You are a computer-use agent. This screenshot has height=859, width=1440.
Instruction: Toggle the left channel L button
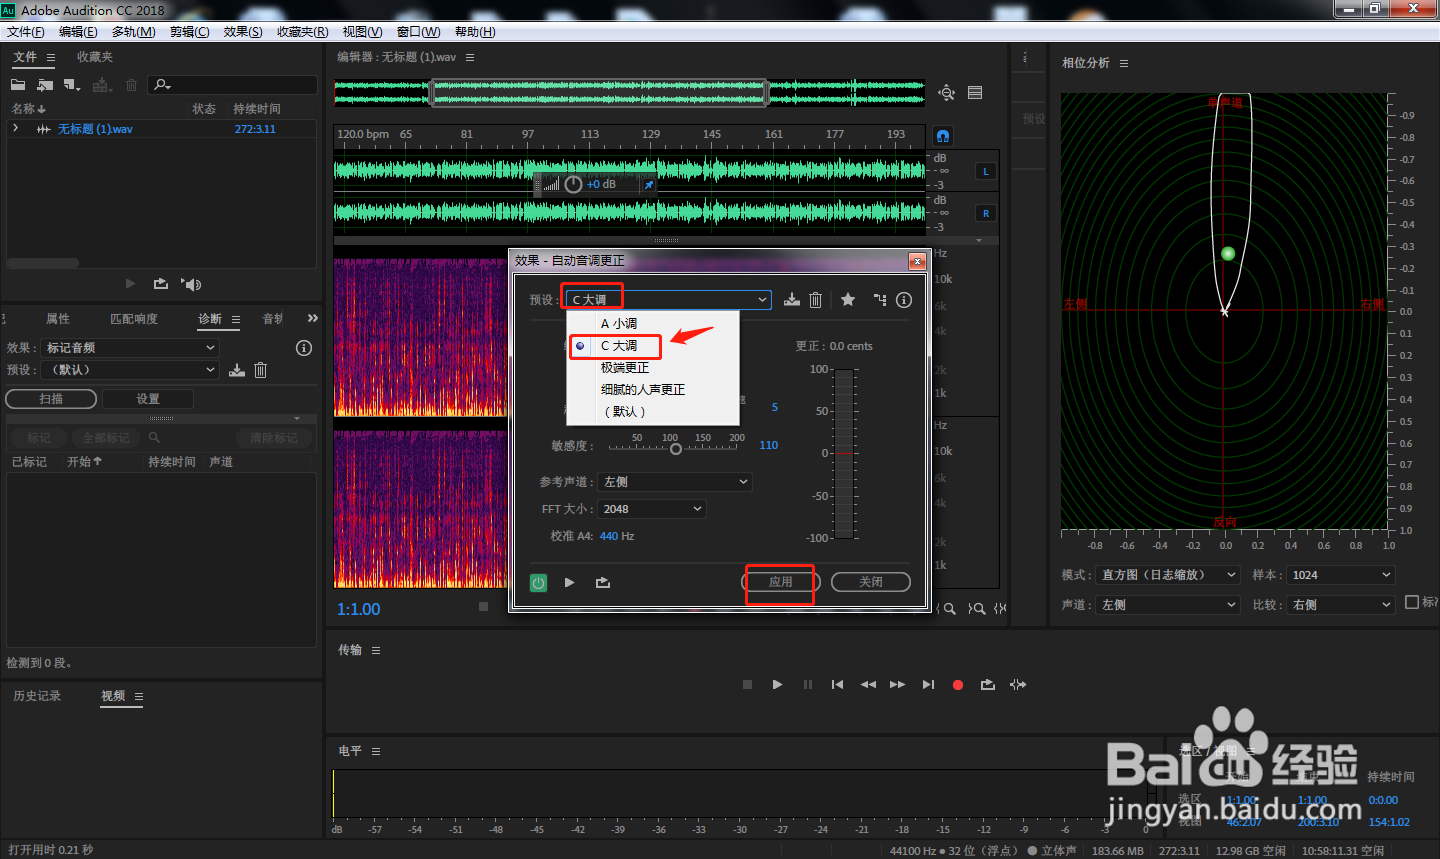click(x=986, y=172)
